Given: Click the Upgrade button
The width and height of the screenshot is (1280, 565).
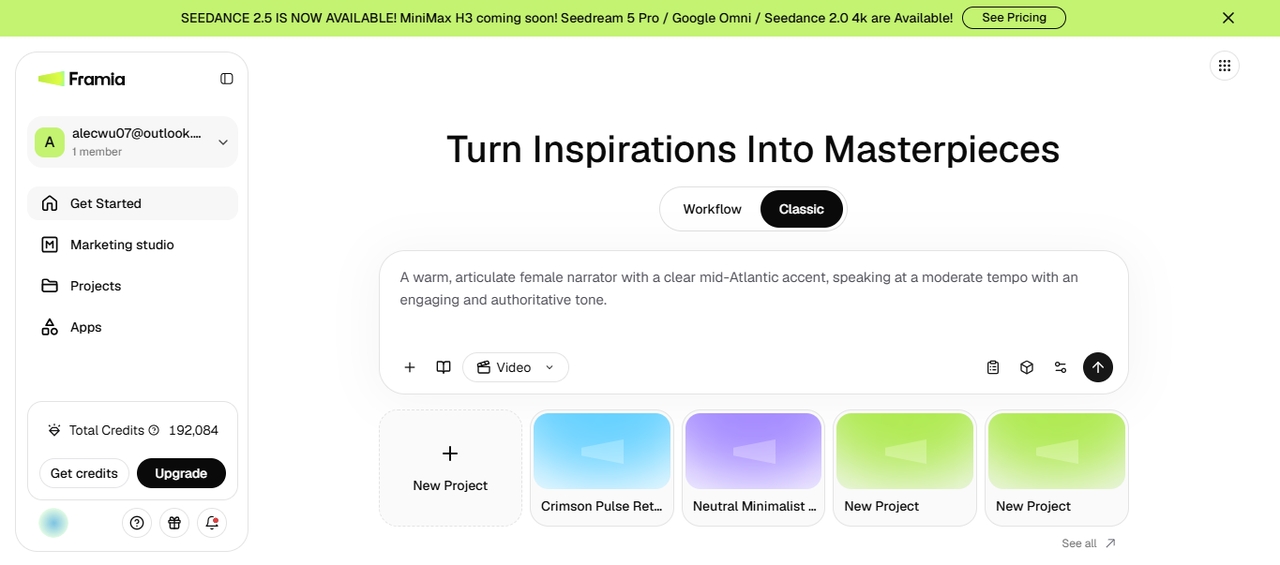Looking at the screenshot, I should (181, 473).
